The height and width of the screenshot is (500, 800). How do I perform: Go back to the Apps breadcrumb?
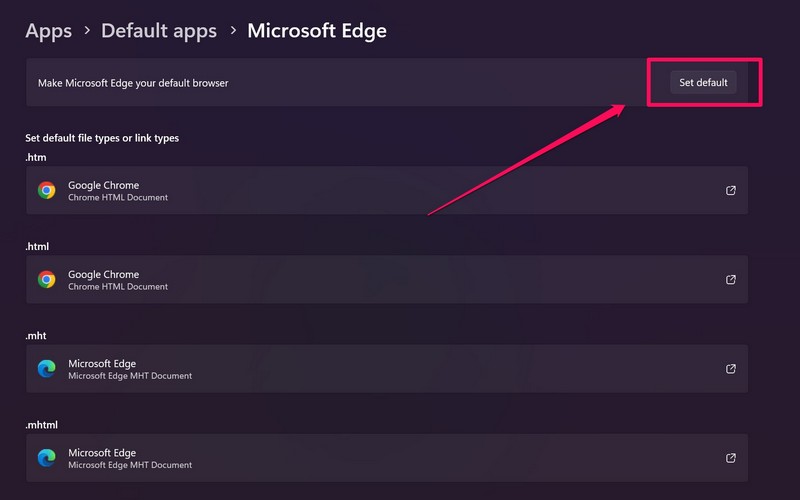coord(48,31)
